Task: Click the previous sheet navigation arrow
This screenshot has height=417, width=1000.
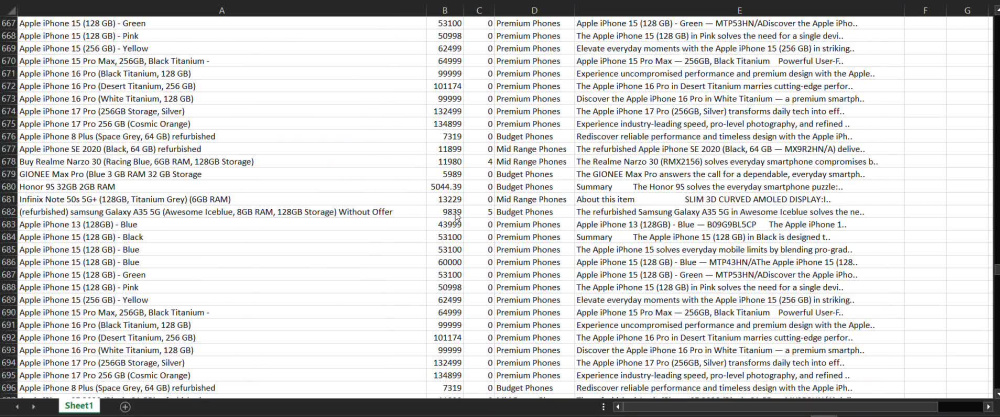Action: coord(17,407)
